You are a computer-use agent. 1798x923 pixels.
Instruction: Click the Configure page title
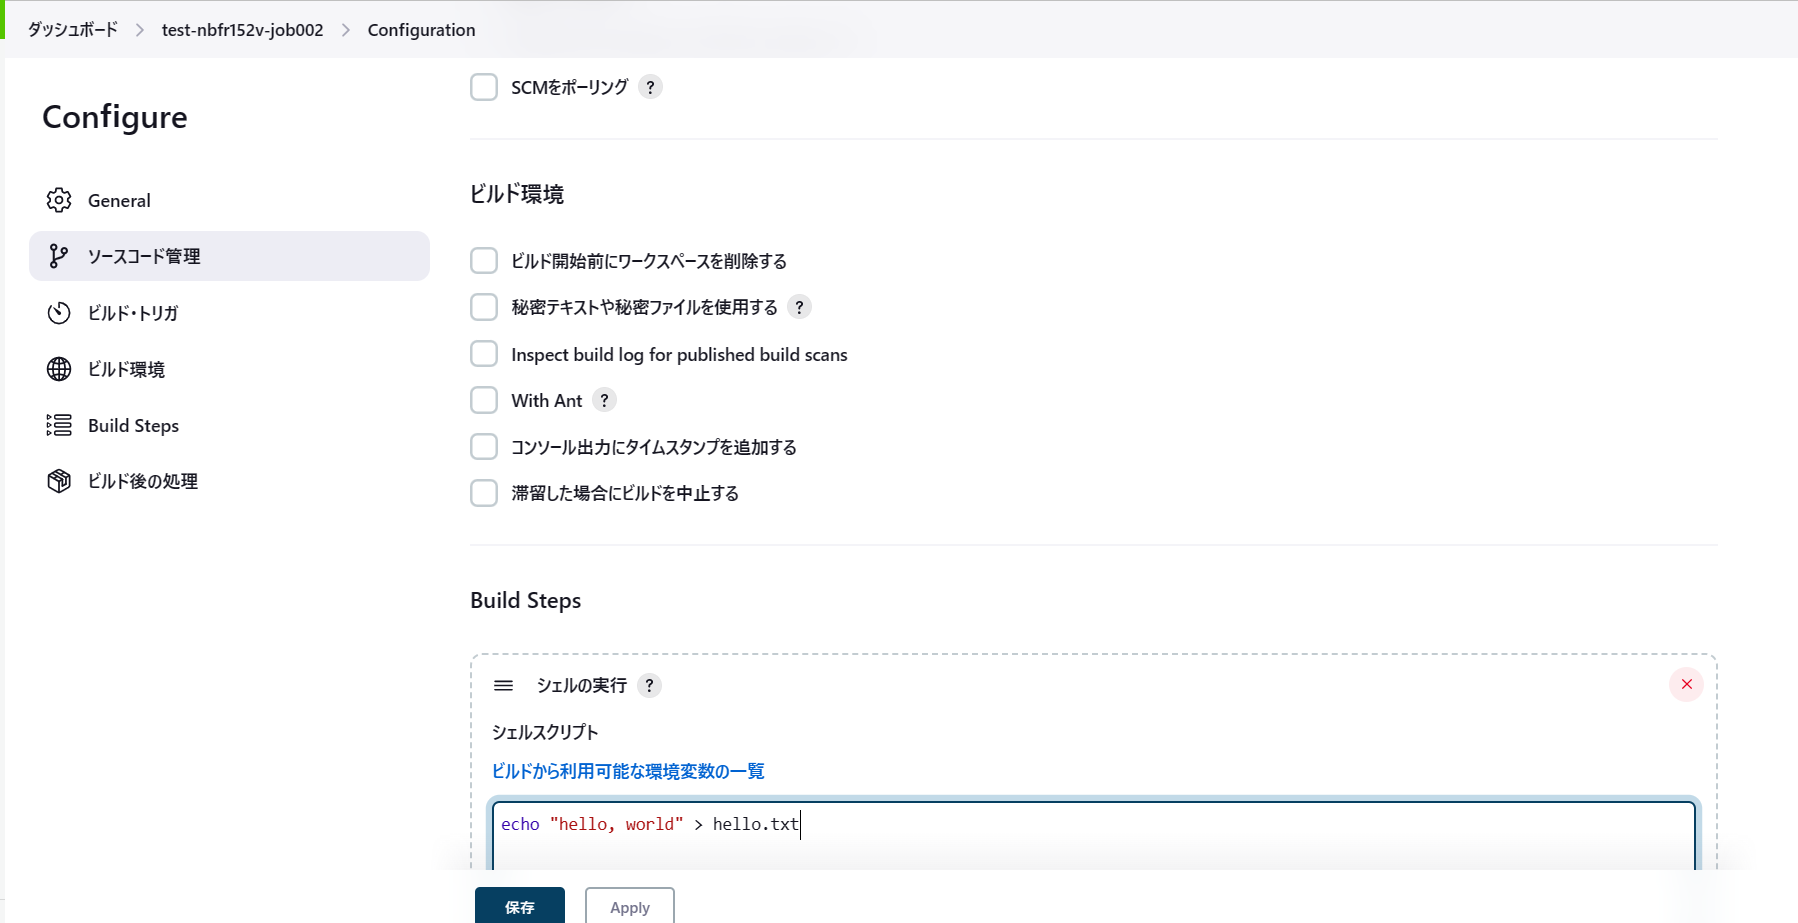pos(115,117)
